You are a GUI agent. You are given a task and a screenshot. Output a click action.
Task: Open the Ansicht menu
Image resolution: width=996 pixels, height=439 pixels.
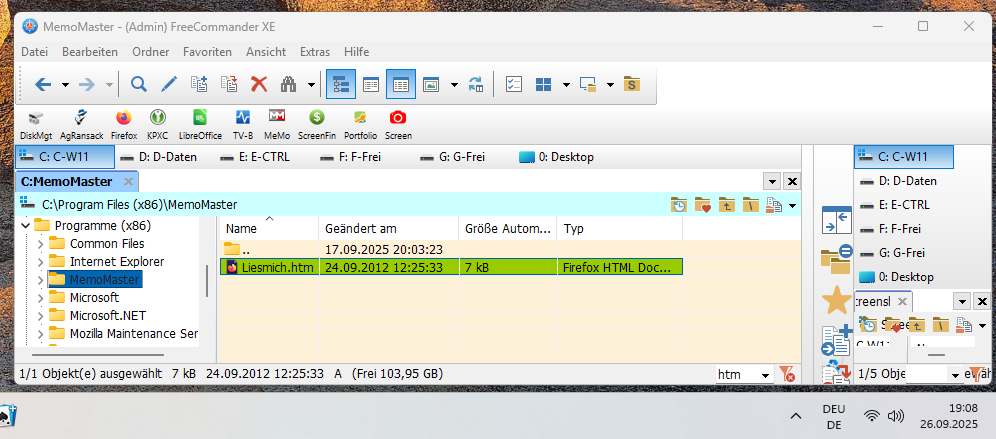click(266, 52)
